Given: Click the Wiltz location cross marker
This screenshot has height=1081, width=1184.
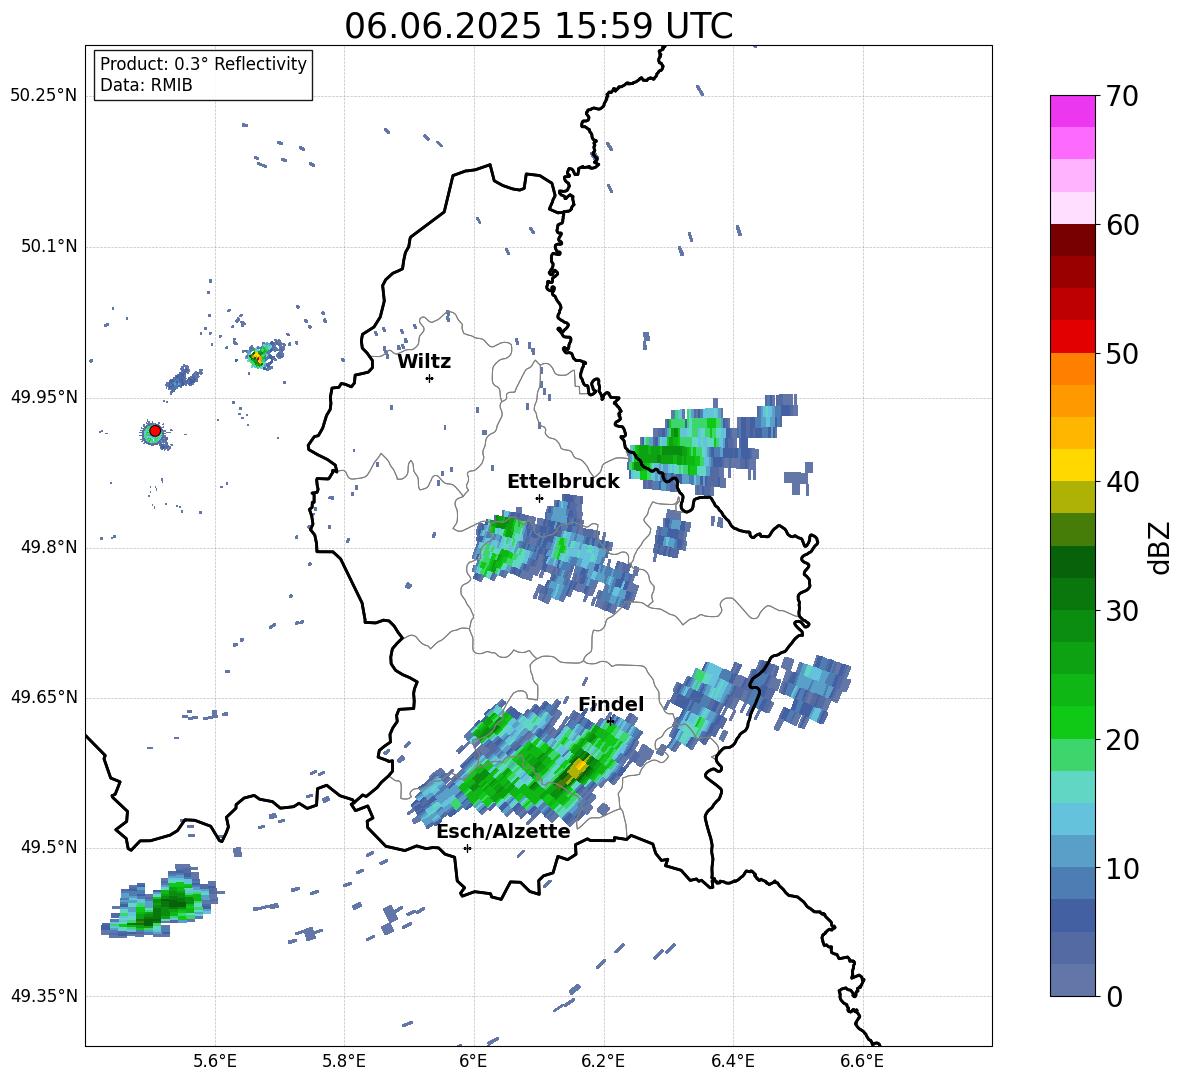Looking at the screenshot, I should coord(430,378).
